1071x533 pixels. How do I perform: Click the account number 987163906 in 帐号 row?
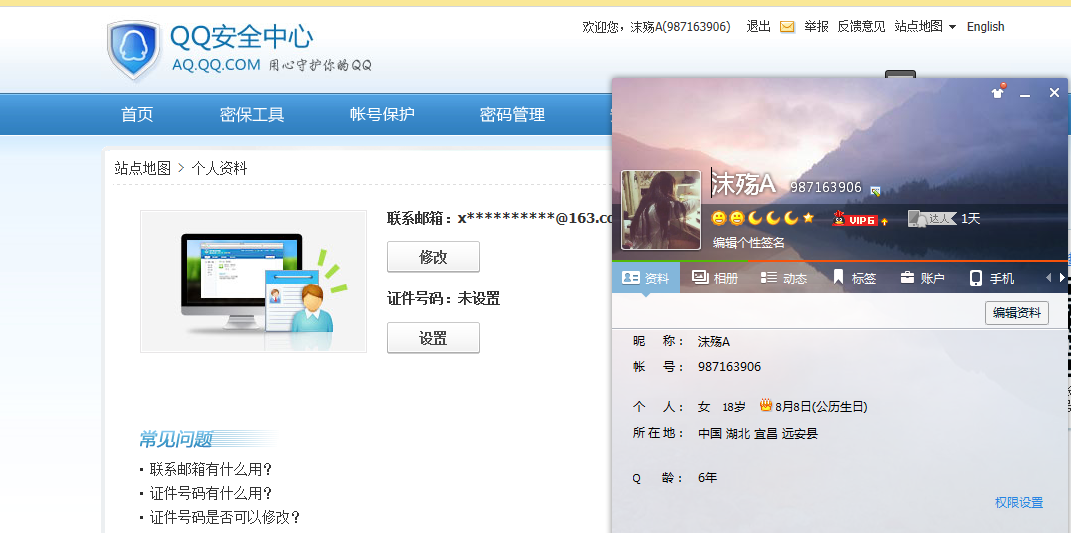point(729,367)
